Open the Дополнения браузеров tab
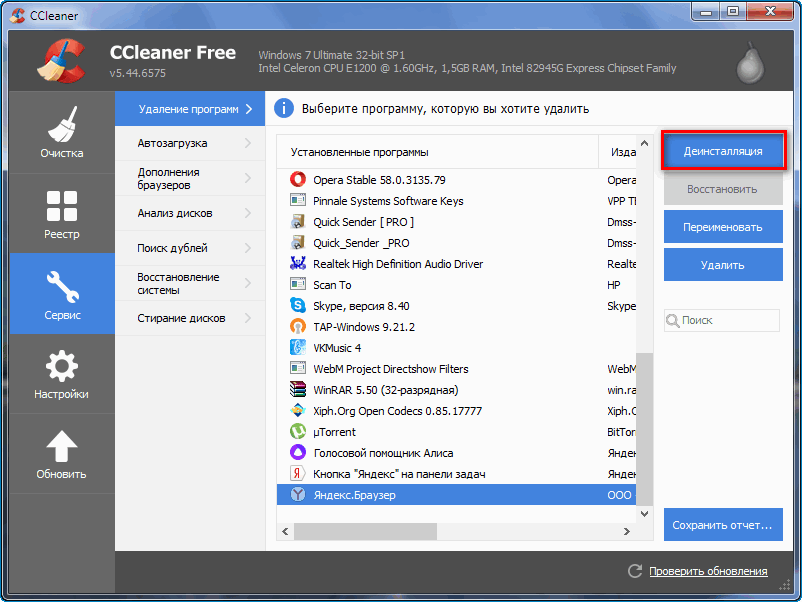This screenshot has width=802, height=602. click(x=190, y=178)
